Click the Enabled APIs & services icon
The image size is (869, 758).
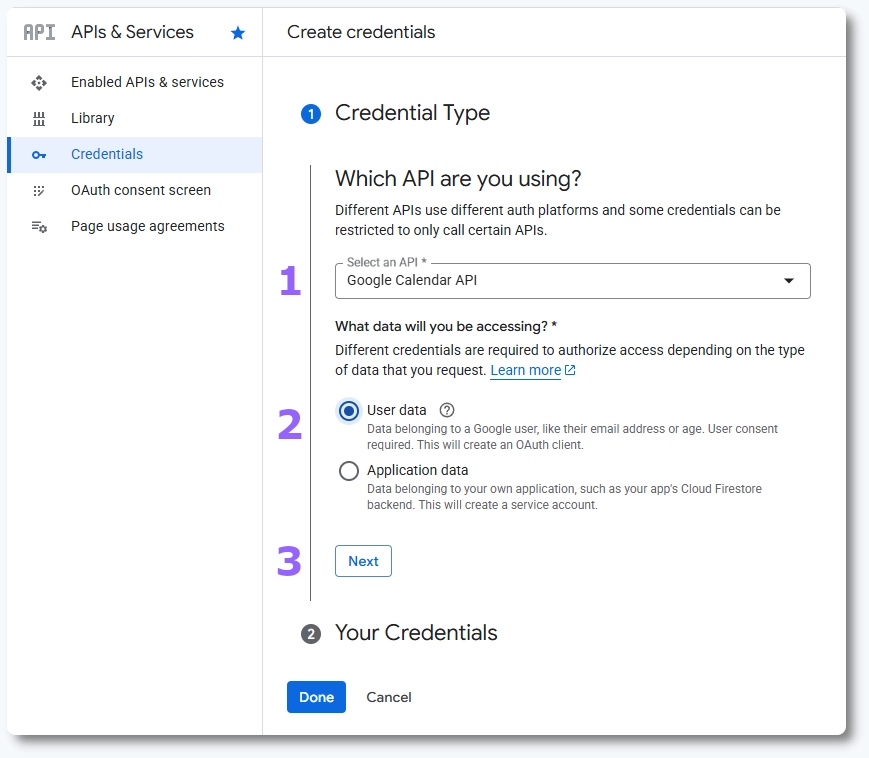pyautogui.click(x=39, y=82)
